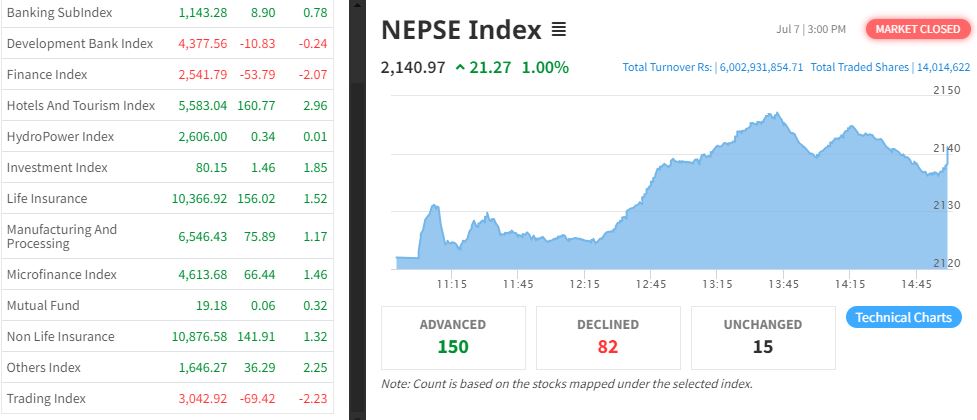
Task: Click the Total Traded Shares figure
Action: click(x=941, y=68)
